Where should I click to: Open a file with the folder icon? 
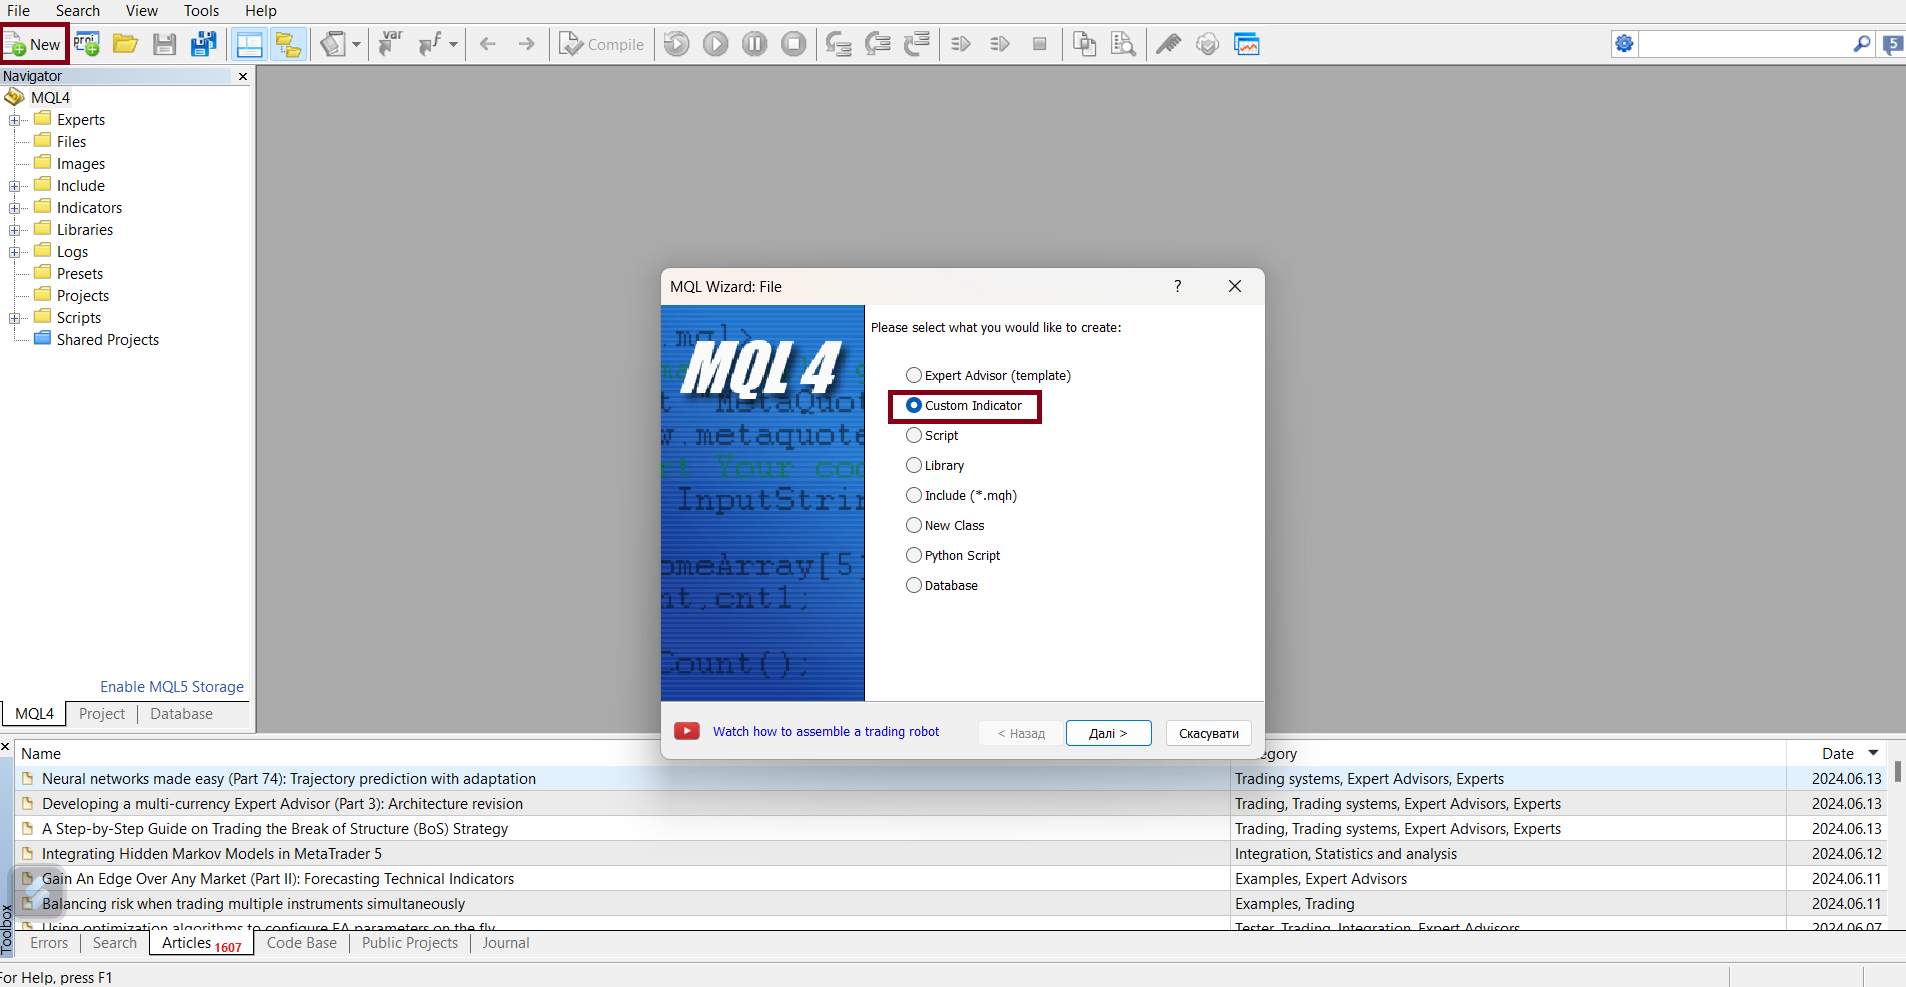point(125,44)
